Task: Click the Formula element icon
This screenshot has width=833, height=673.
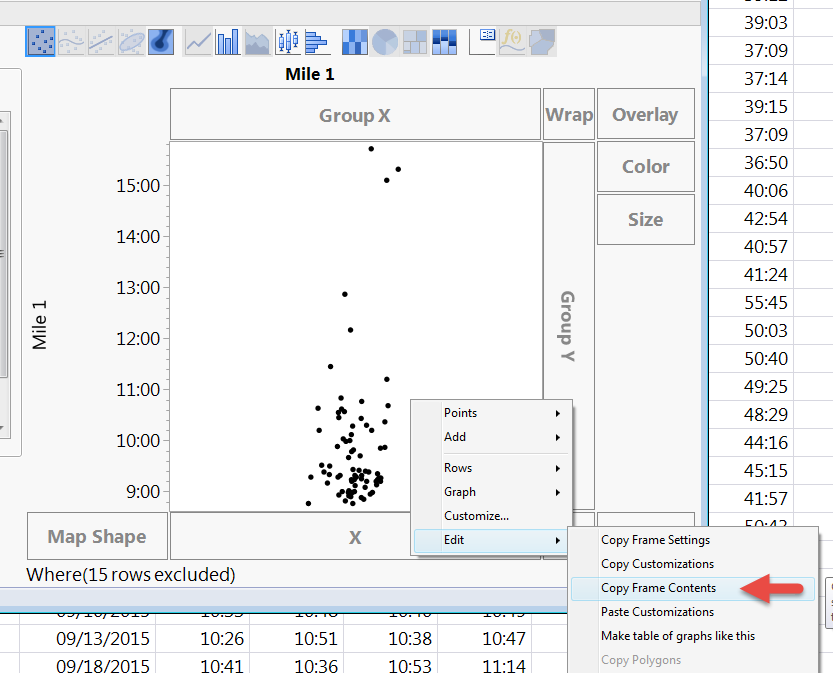Action: pos(511,41)
